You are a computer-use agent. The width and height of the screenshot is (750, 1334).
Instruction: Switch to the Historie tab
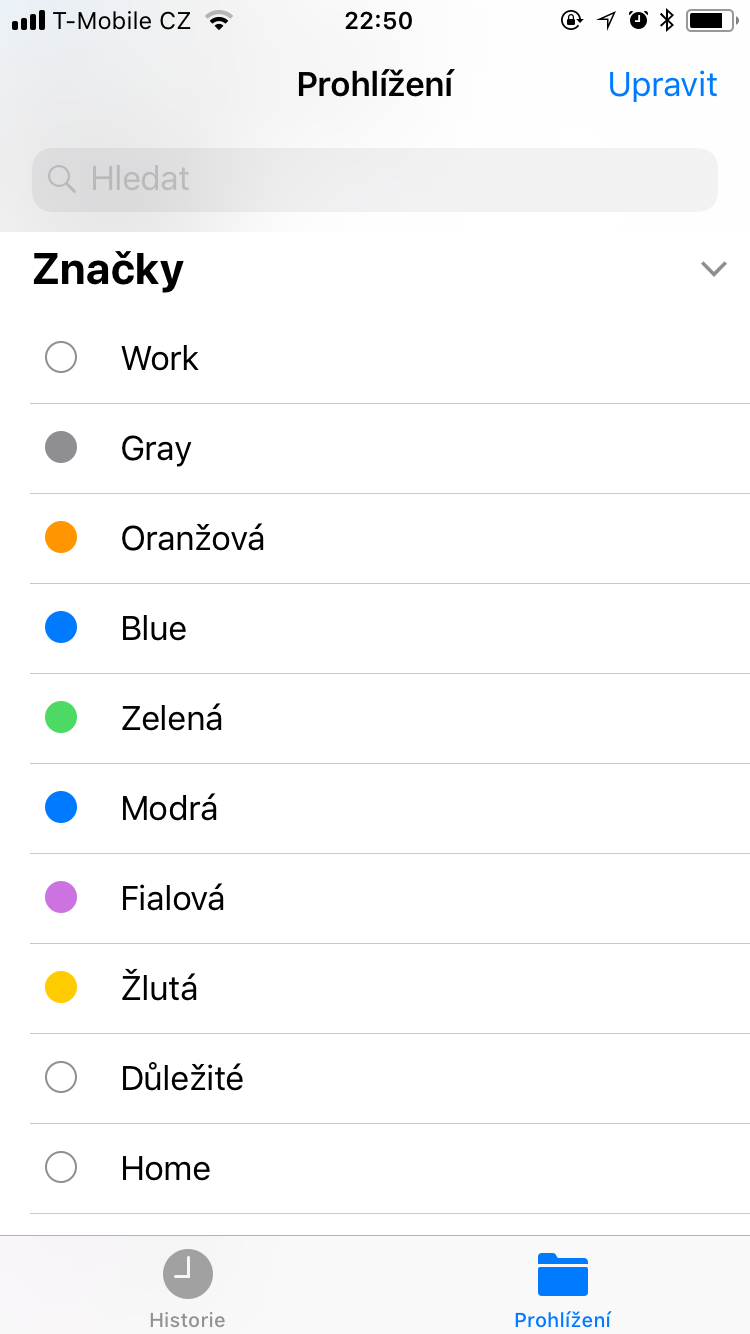[x=187, y=1319]
